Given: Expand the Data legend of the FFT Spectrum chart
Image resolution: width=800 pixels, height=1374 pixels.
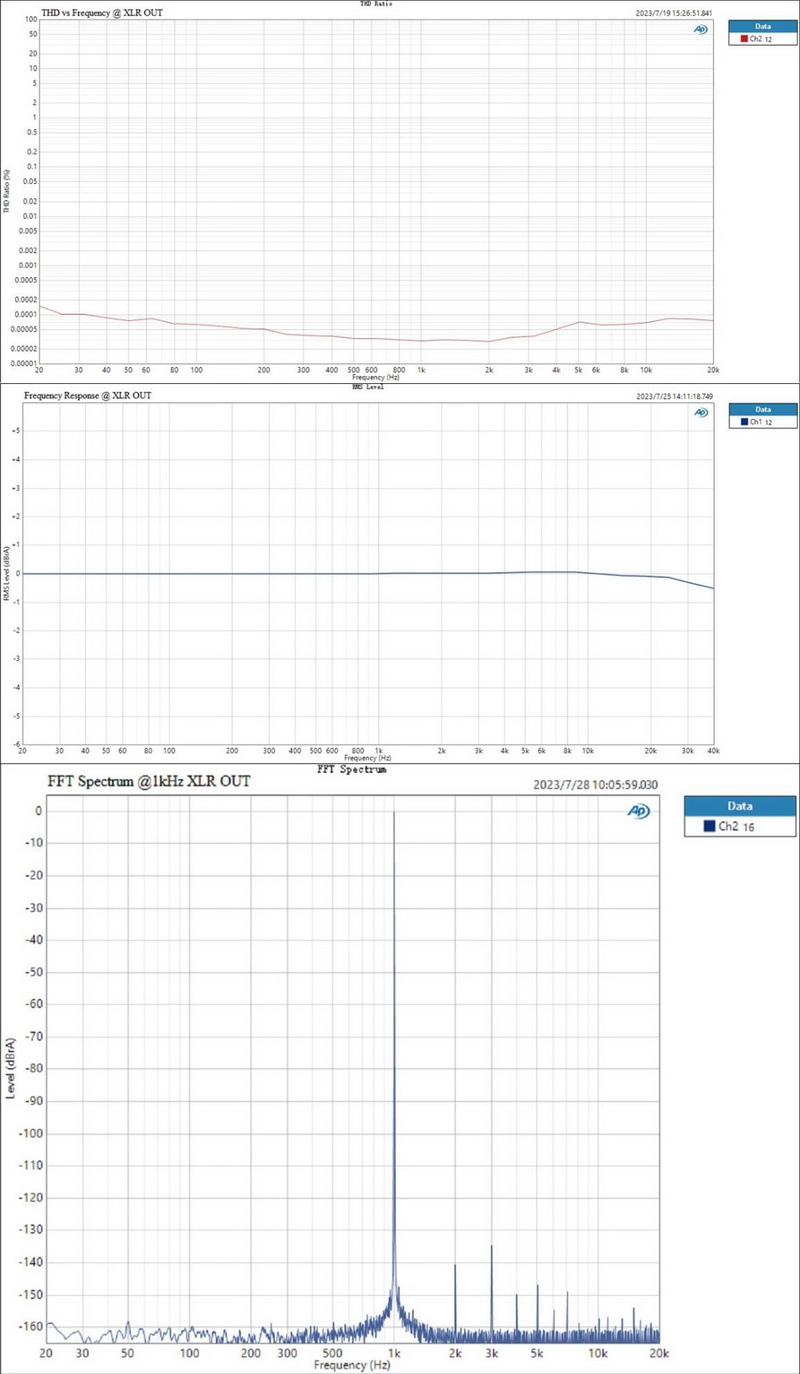Looking at the screenshot, I should [739, 806].
